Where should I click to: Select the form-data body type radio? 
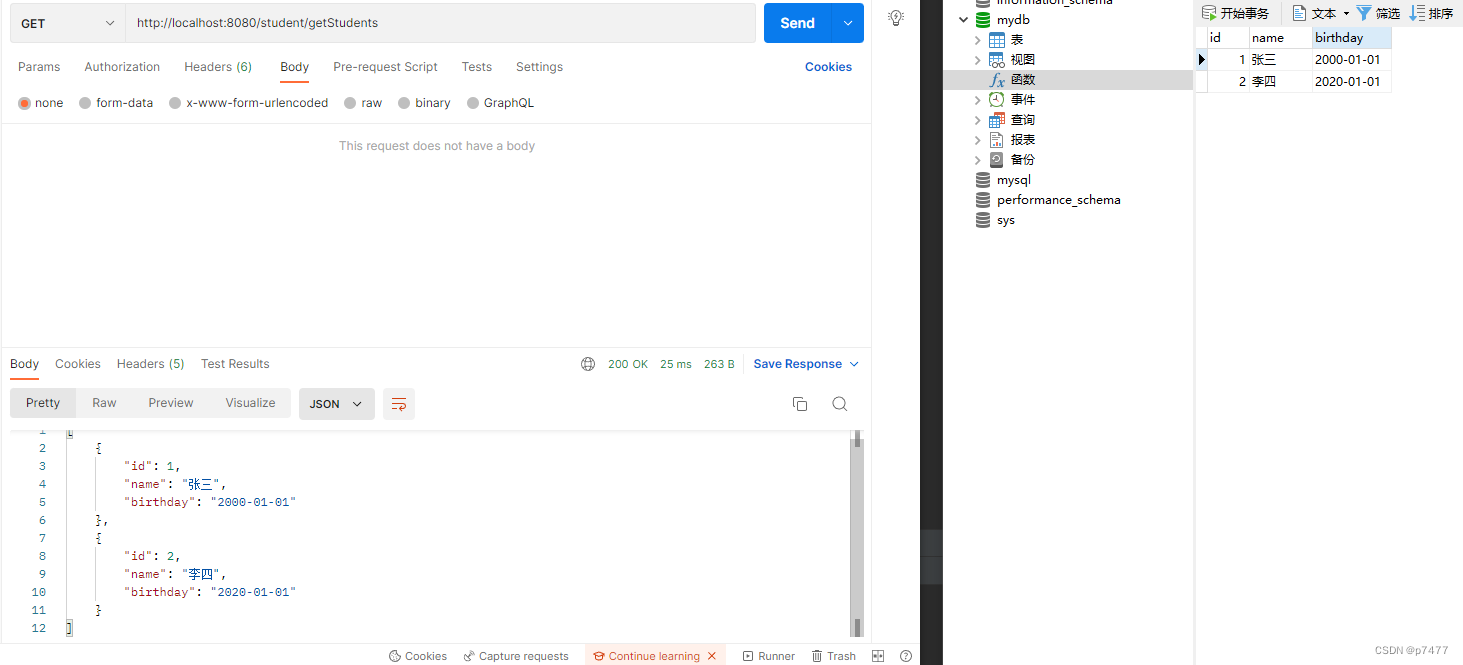pos(85,103)
